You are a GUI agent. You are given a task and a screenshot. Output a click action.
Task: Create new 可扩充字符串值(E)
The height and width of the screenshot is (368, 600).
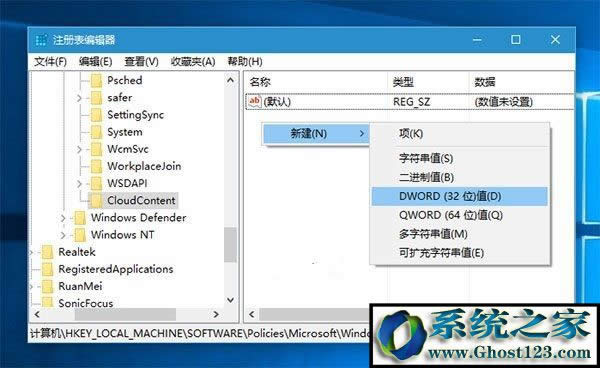tap(460, 252)
